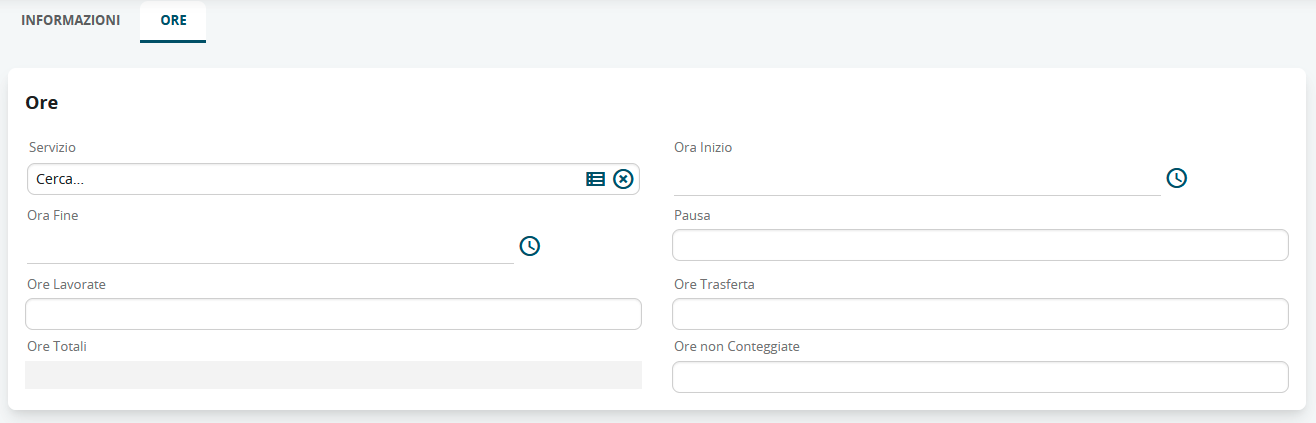Open the Ora Fine clock time picker
Screen dimensions: 1316x423
point(530,246)
